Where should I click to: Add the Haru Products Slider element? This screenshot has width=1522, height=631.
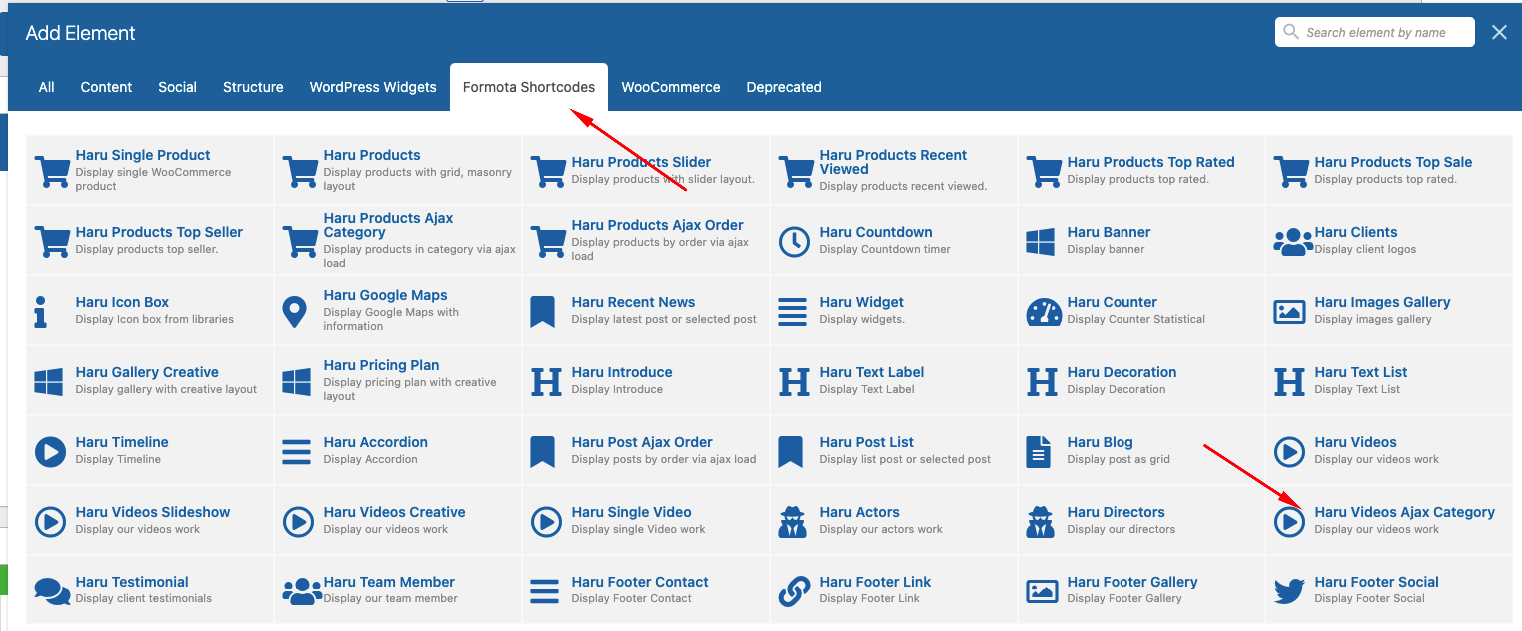(x=646, y=171)
